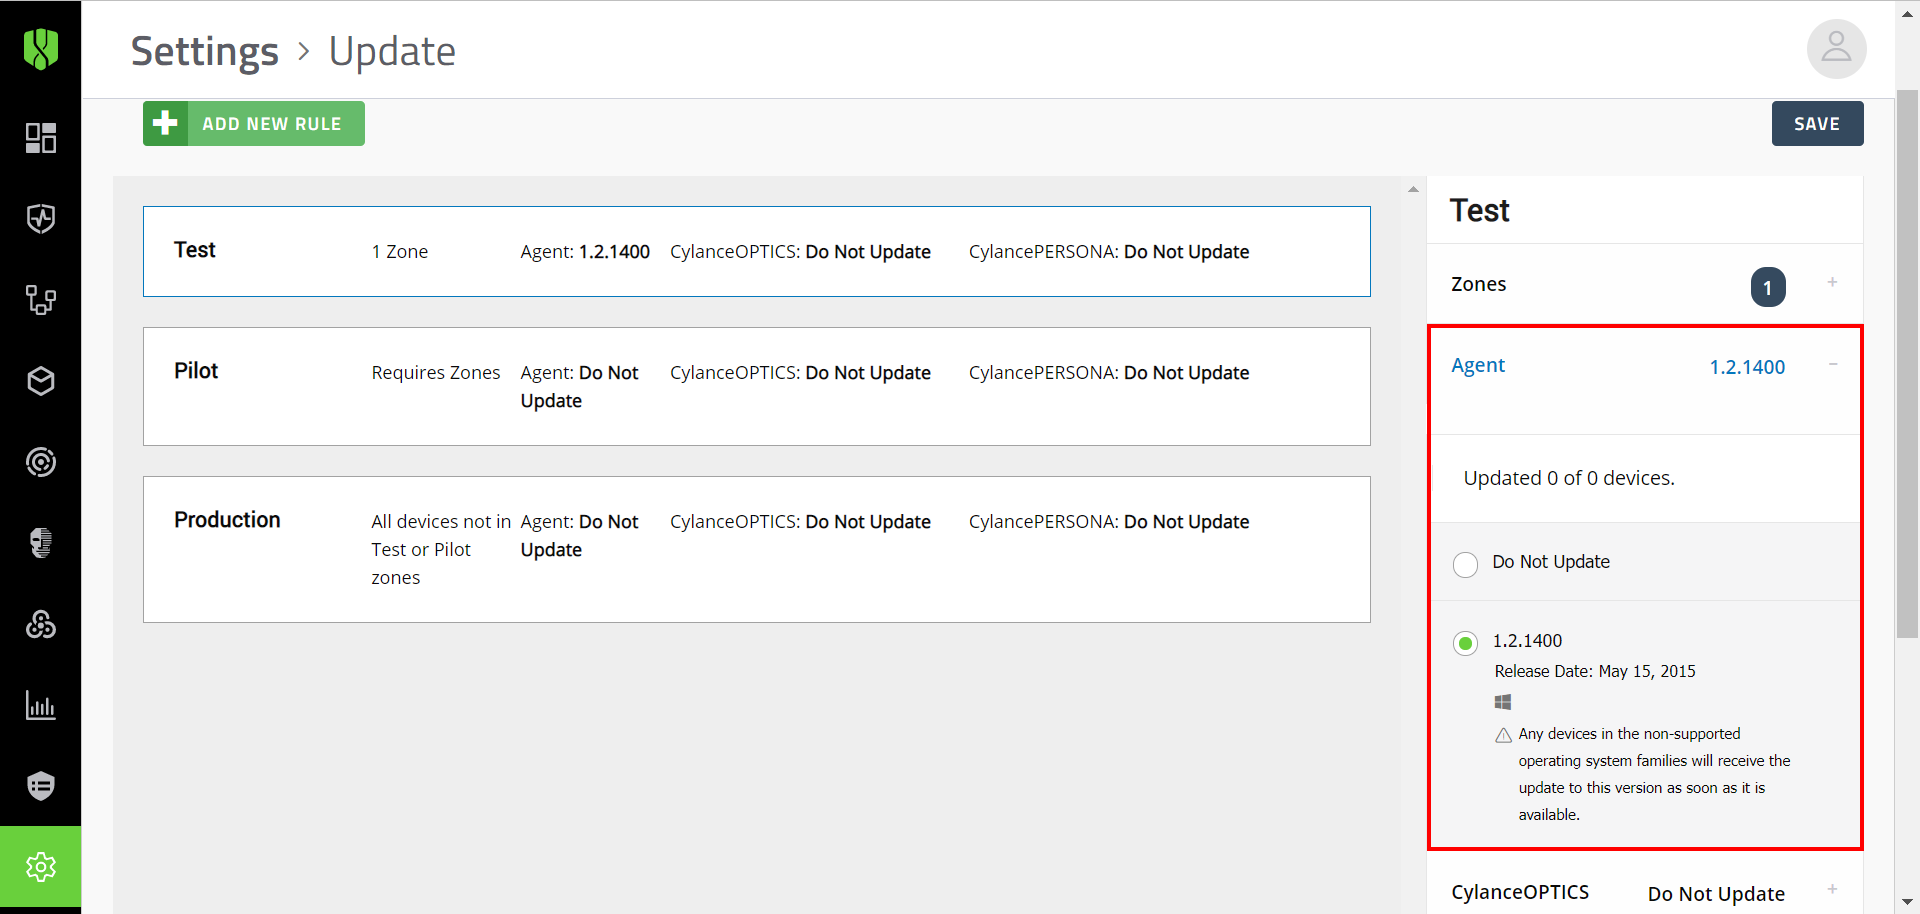Click the Windows OS icon under 1.2.1400
Image resolution: width=1920 pixels, height=914 pixels.
[1503, 702]
